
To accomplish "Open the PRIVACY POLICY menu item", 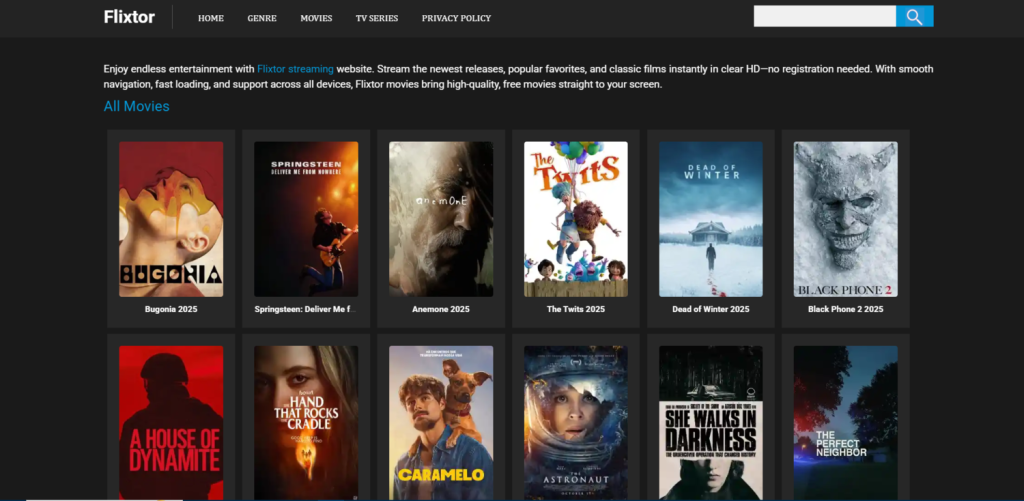I will coord(456,18).
